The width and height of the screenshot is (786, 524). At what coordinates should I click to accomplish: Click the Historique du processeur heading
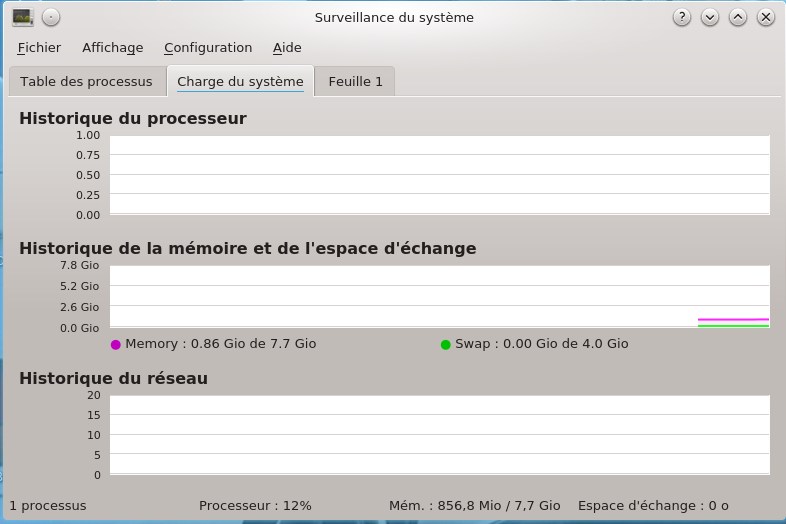coord(133,118)
